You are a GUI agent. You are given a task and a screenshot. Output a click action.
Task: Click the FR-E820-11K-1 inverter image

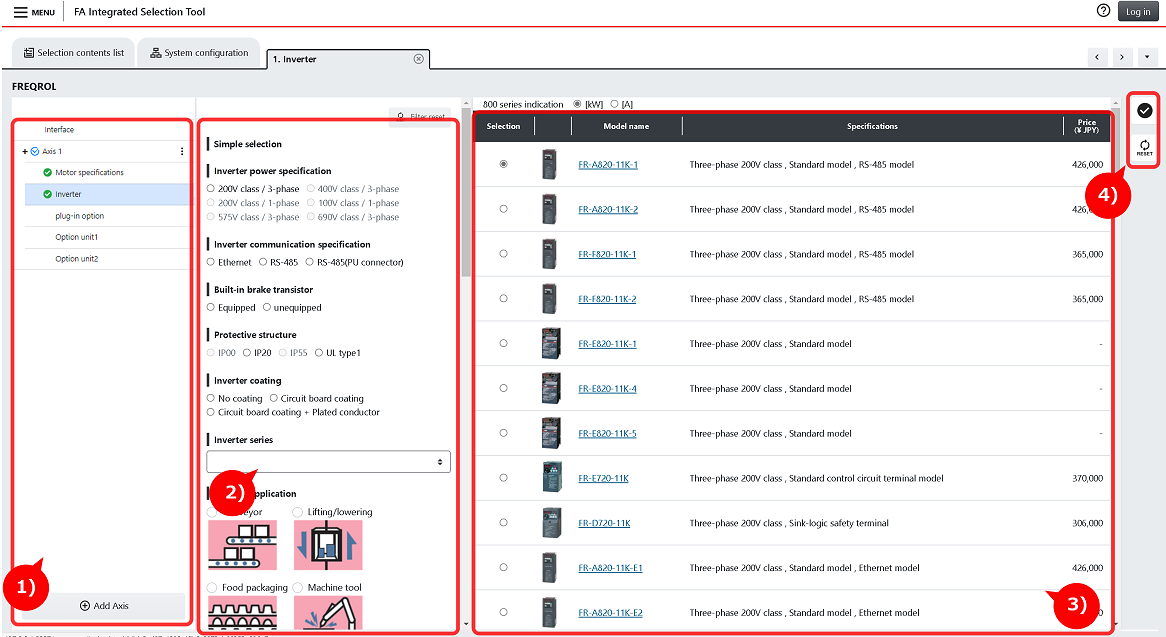[551, 343]
